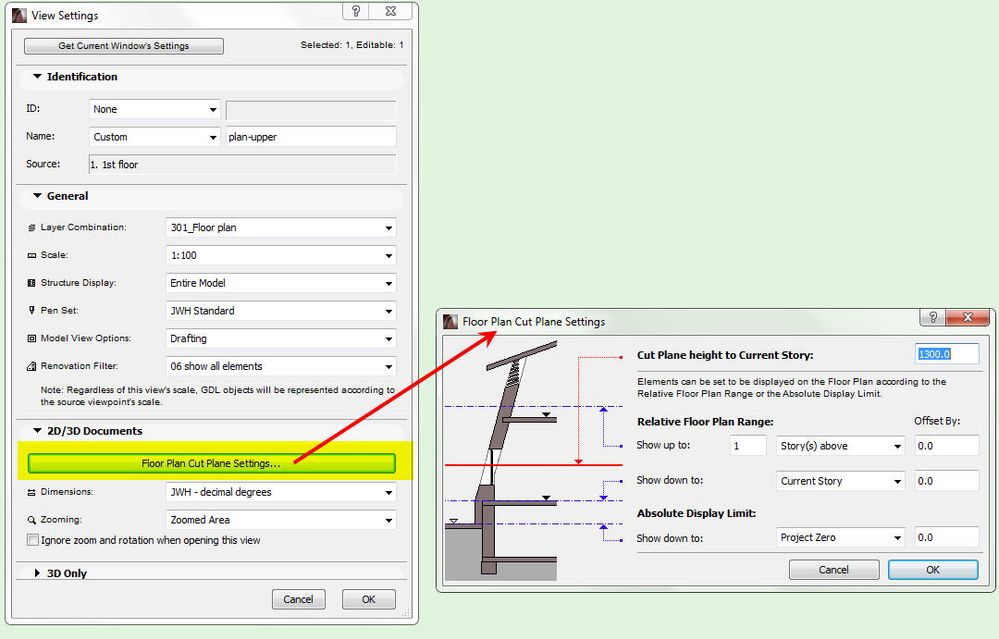Screen dimensions: 999x639
Task: Click the Structure Display icon
Action: 31,283
